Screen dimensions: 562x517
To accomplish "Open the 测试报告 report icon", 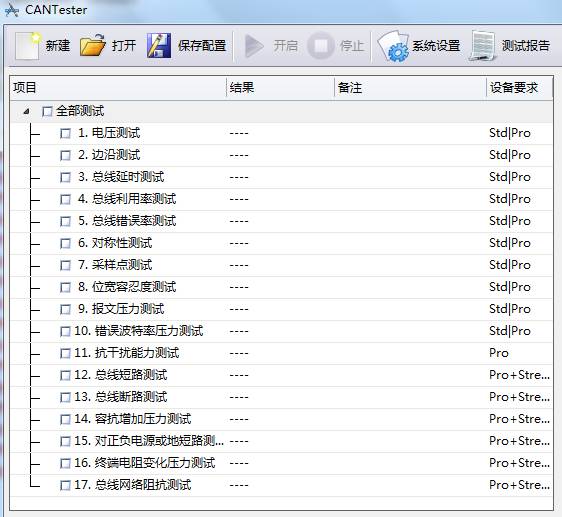I will 484,46.
